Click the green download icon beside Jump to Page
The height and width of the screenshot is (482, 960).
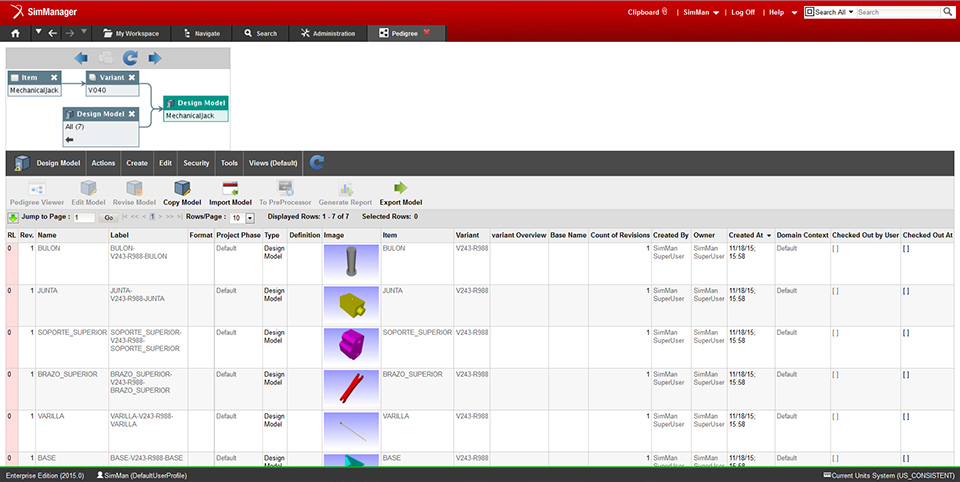(13, 217)
